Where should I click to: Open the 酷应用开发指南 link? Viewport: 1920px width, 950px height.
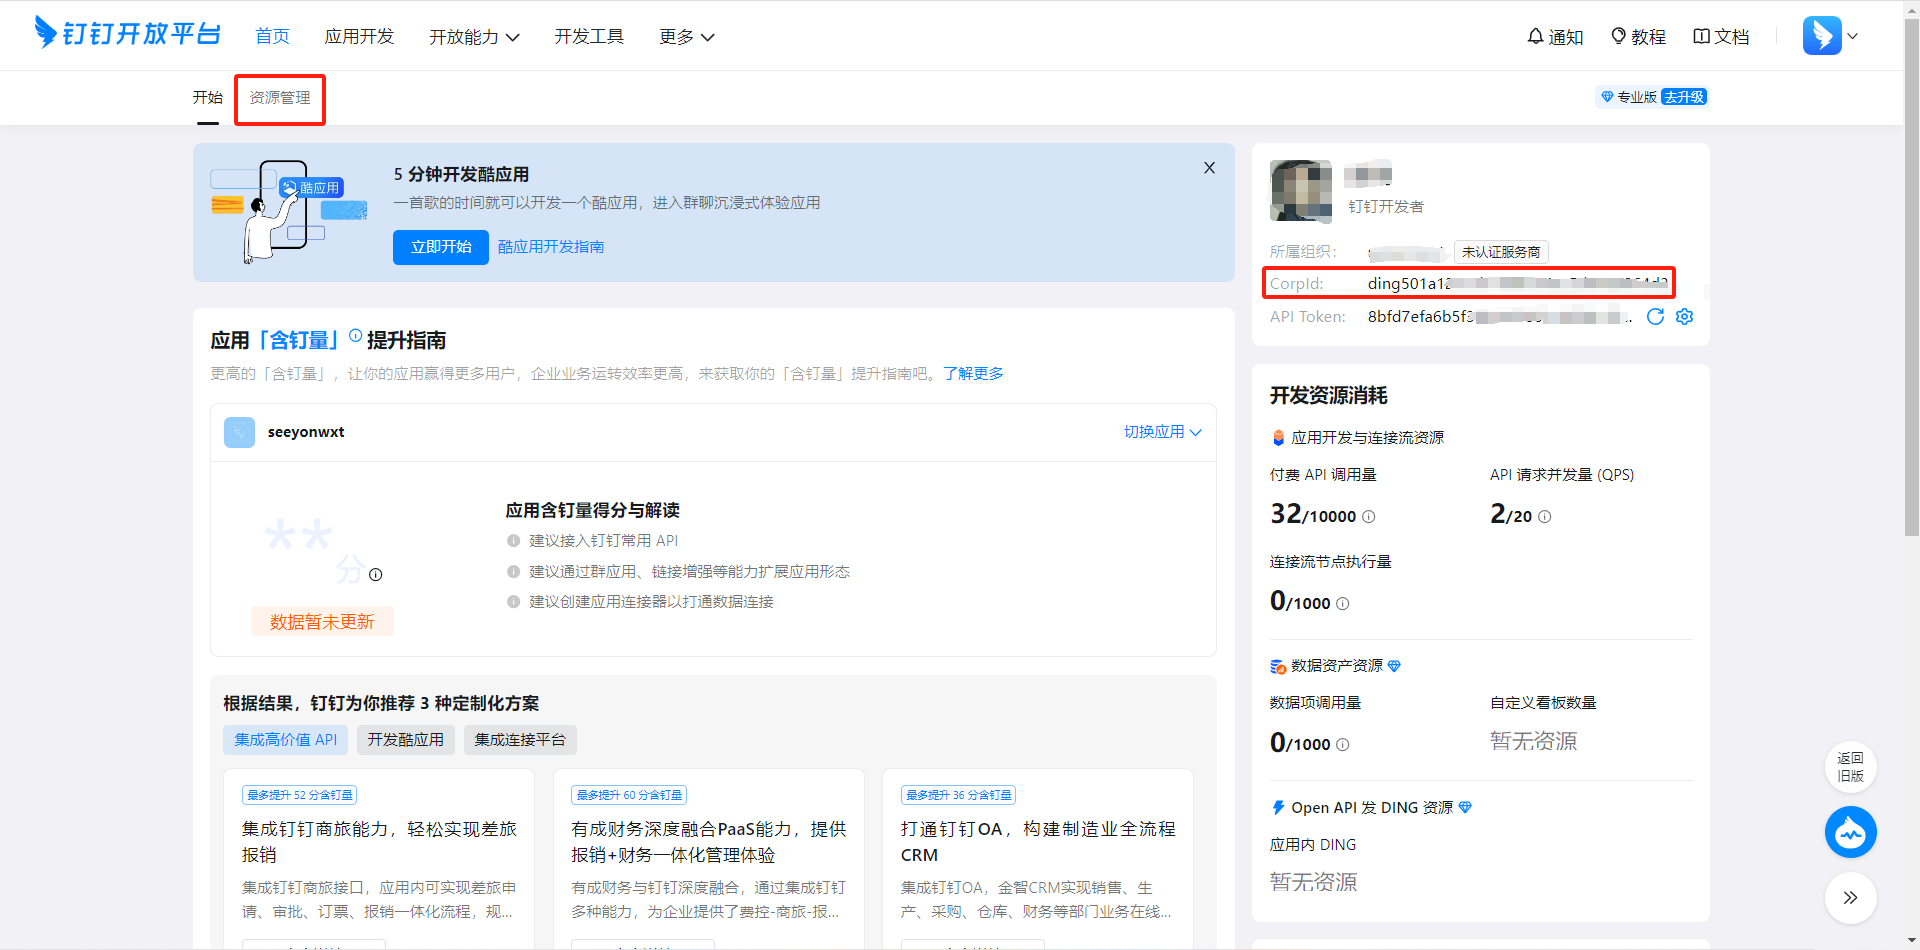coord(551,247)
